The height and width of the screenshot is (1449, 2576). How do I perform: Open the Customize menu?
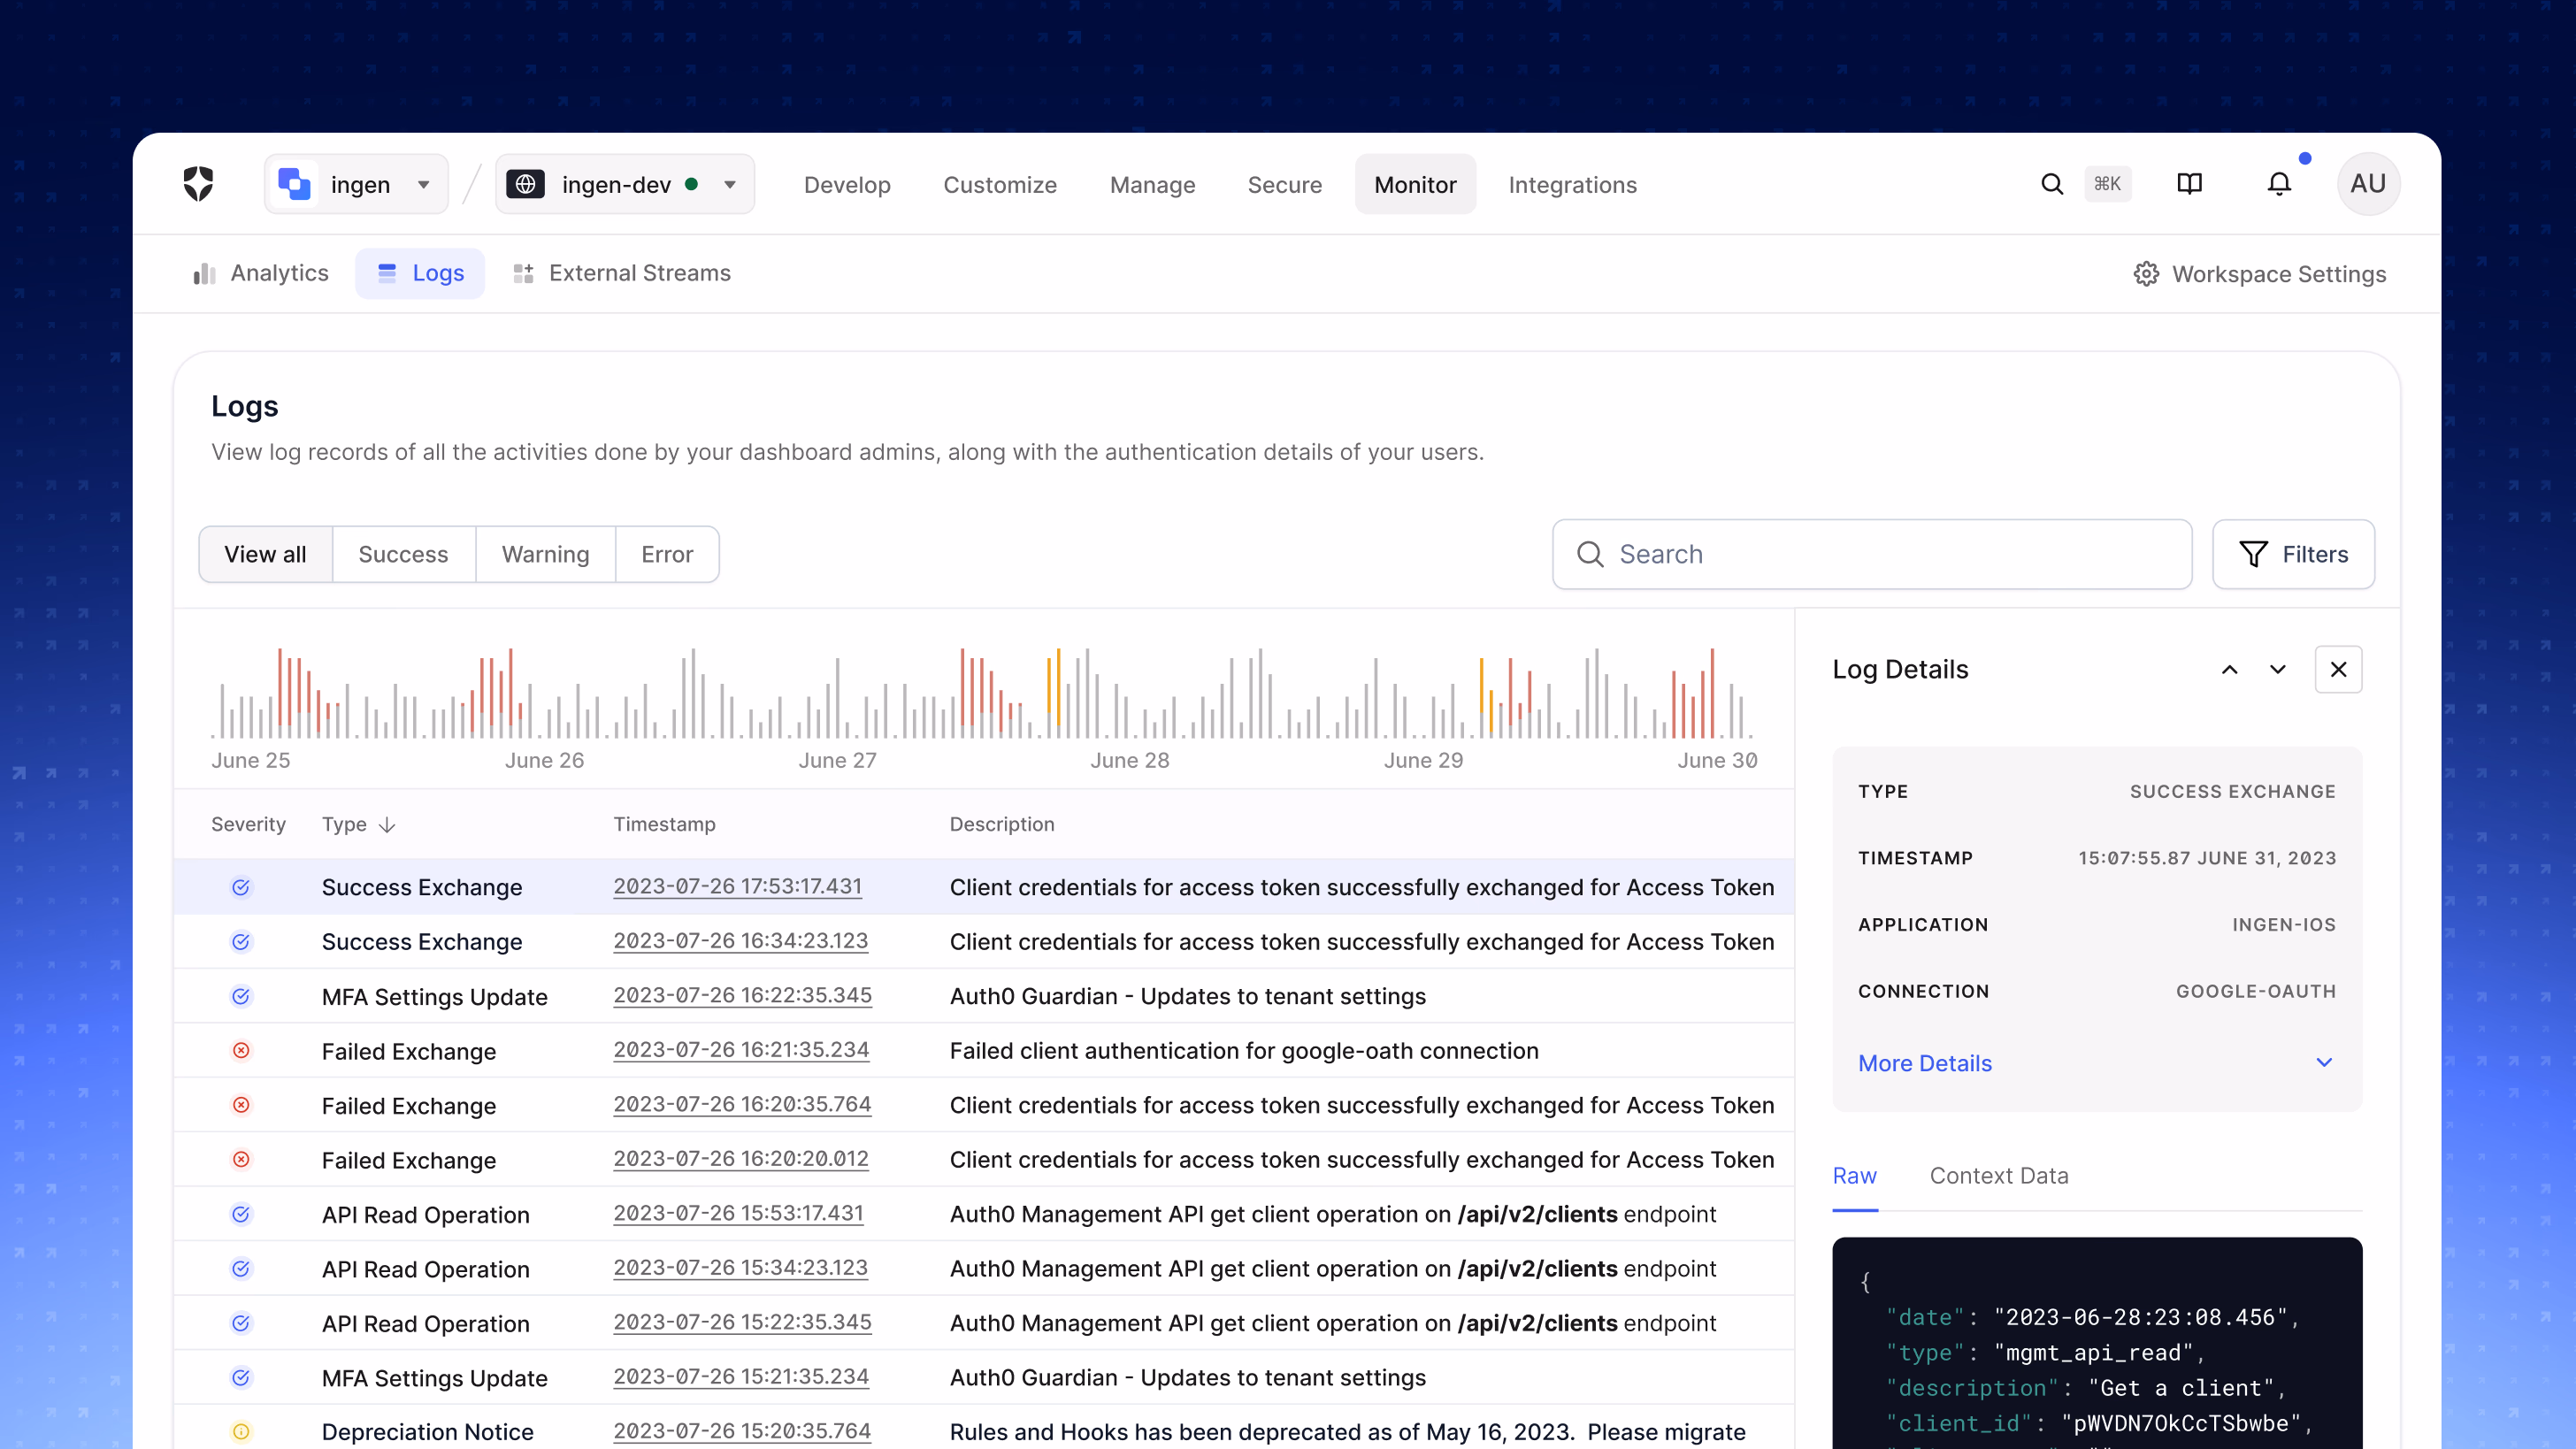pos(1000,185)
